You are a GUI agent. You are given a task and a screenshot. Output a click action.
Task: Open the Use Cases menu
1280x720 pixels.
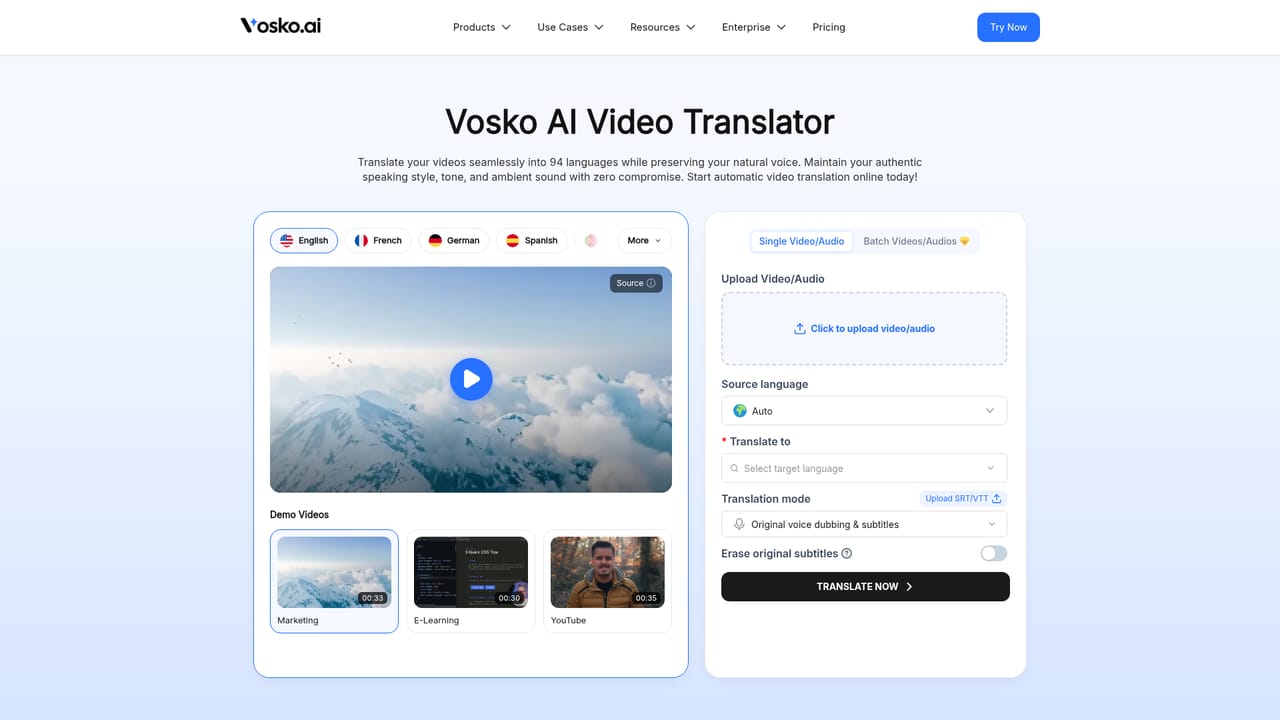(571, 27)
